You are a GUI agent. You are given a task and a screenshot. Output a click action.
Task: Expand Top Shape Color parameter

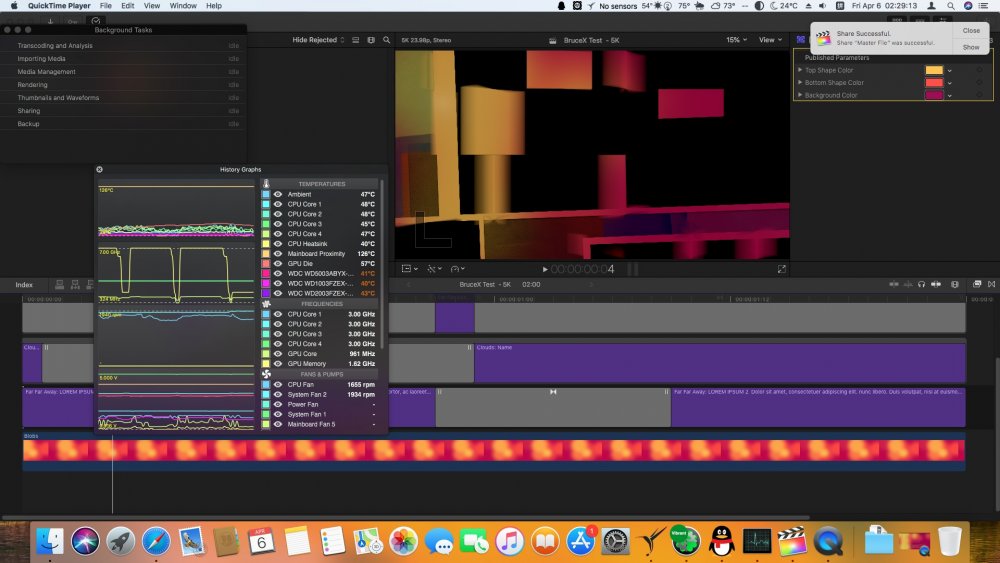(x=800, y=70)
